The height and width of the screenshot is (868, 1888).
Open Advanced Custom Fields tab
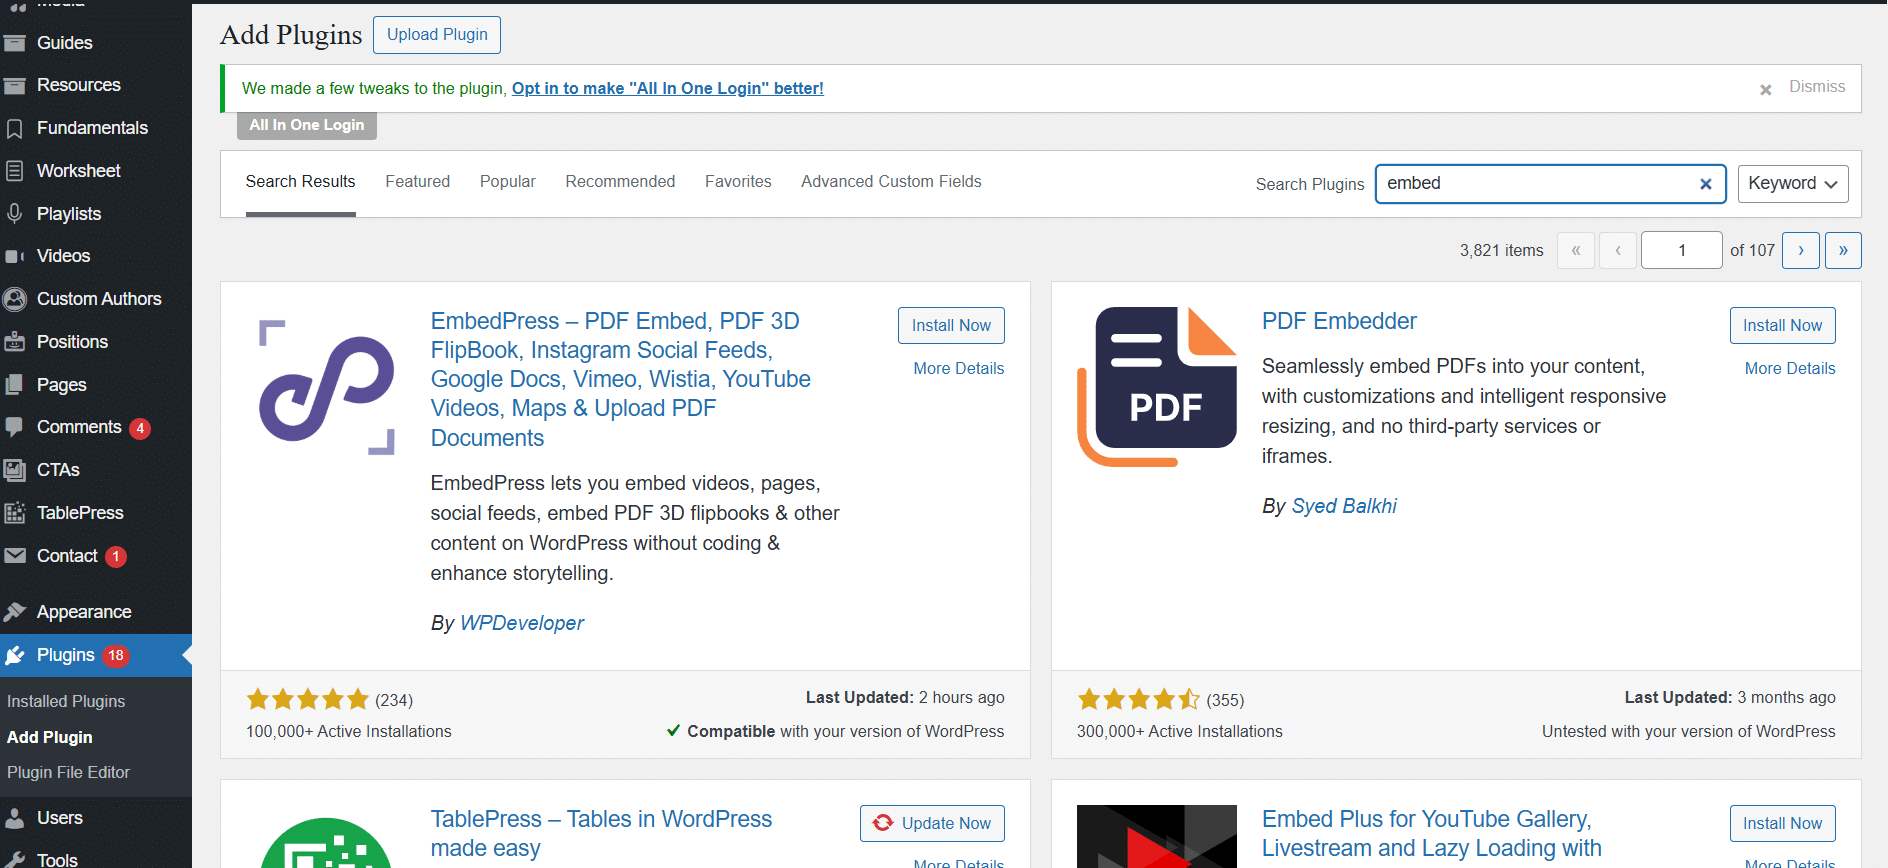click(x=891, y=182)
